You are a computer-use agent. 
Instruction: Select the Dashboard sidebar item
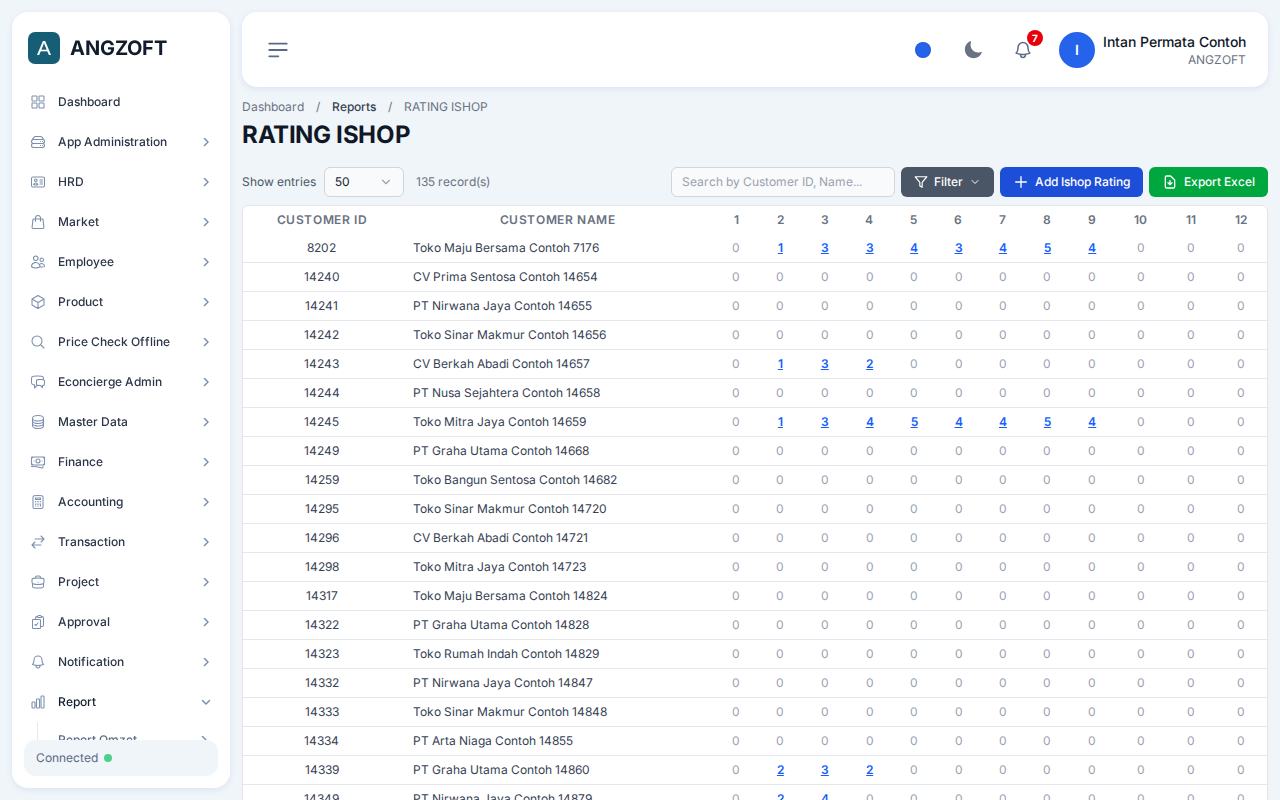coord(121,102)
